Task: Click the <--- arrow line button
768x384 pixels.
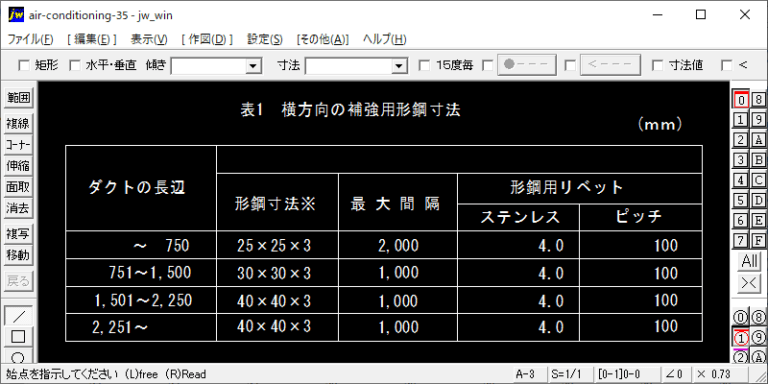Action: point(610,65)
